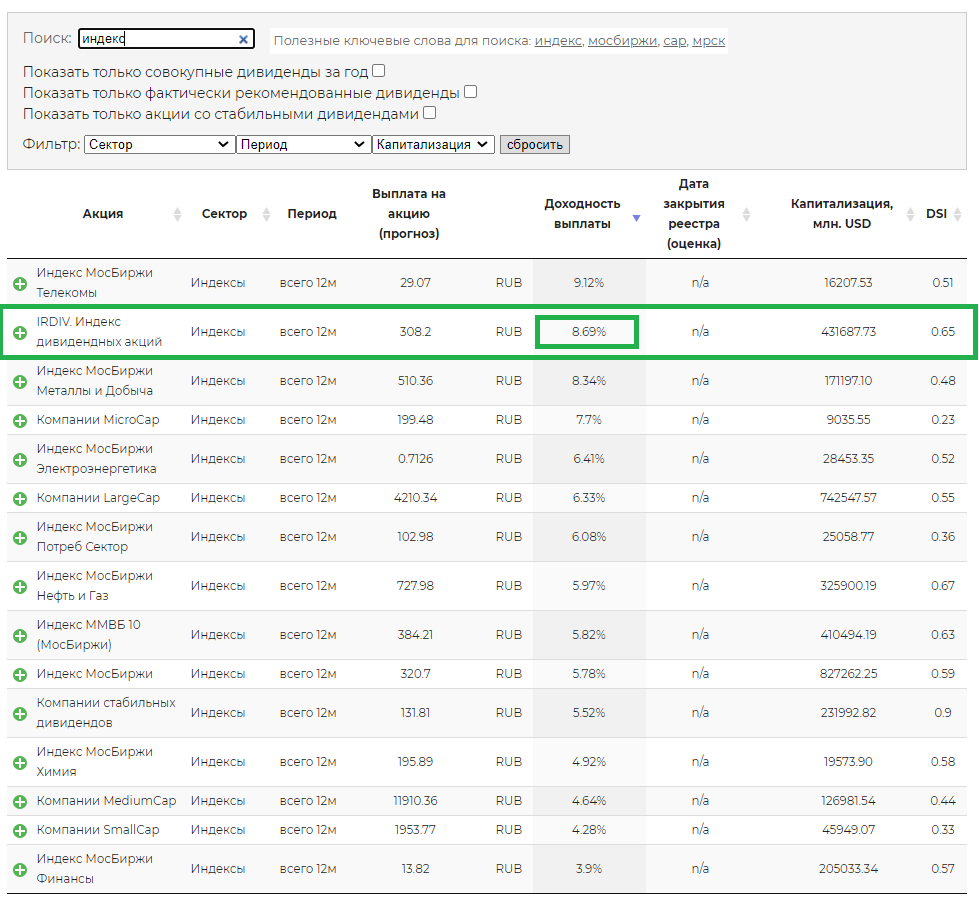Tick the actually recommended dividends checkbox
This screenshot has width=979, height=899.
(470, 92)
